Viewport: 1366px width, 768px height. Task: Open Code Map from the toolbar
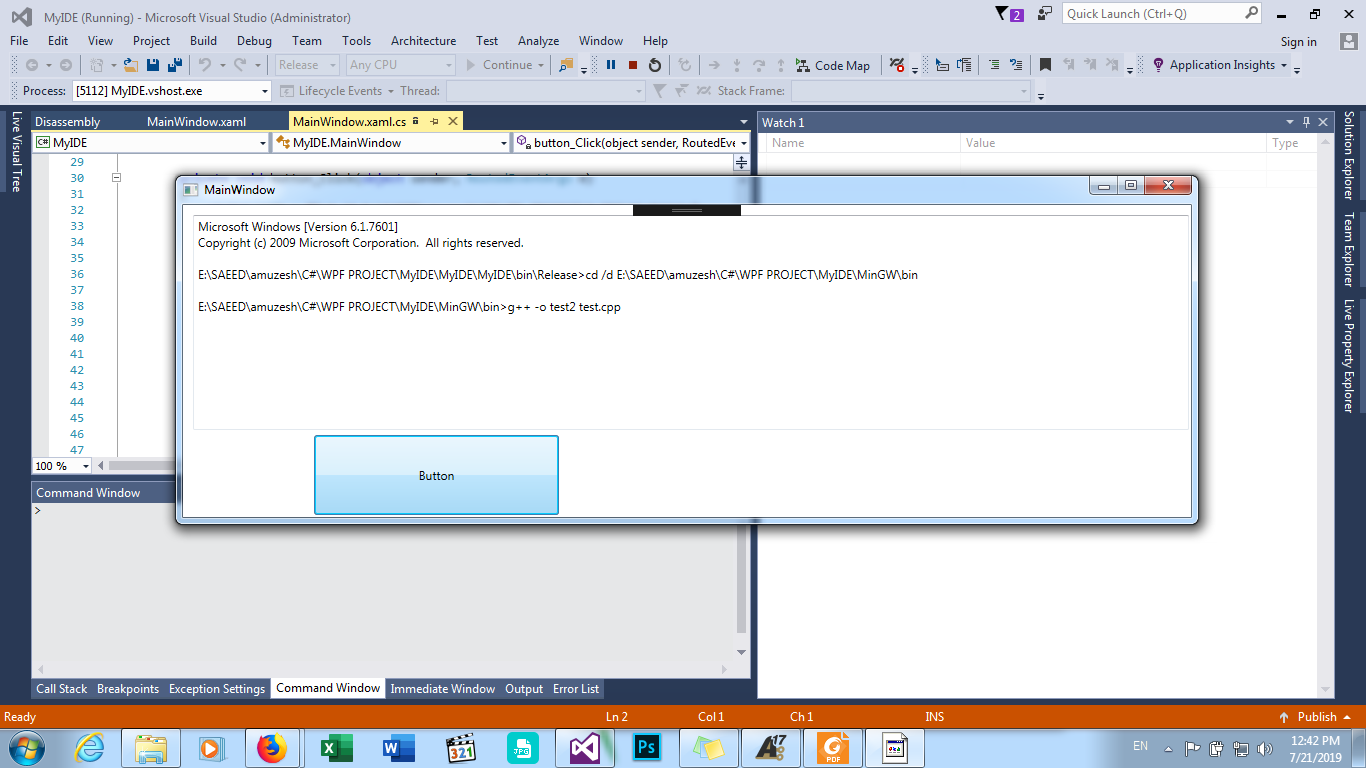[x=833, y=65]
